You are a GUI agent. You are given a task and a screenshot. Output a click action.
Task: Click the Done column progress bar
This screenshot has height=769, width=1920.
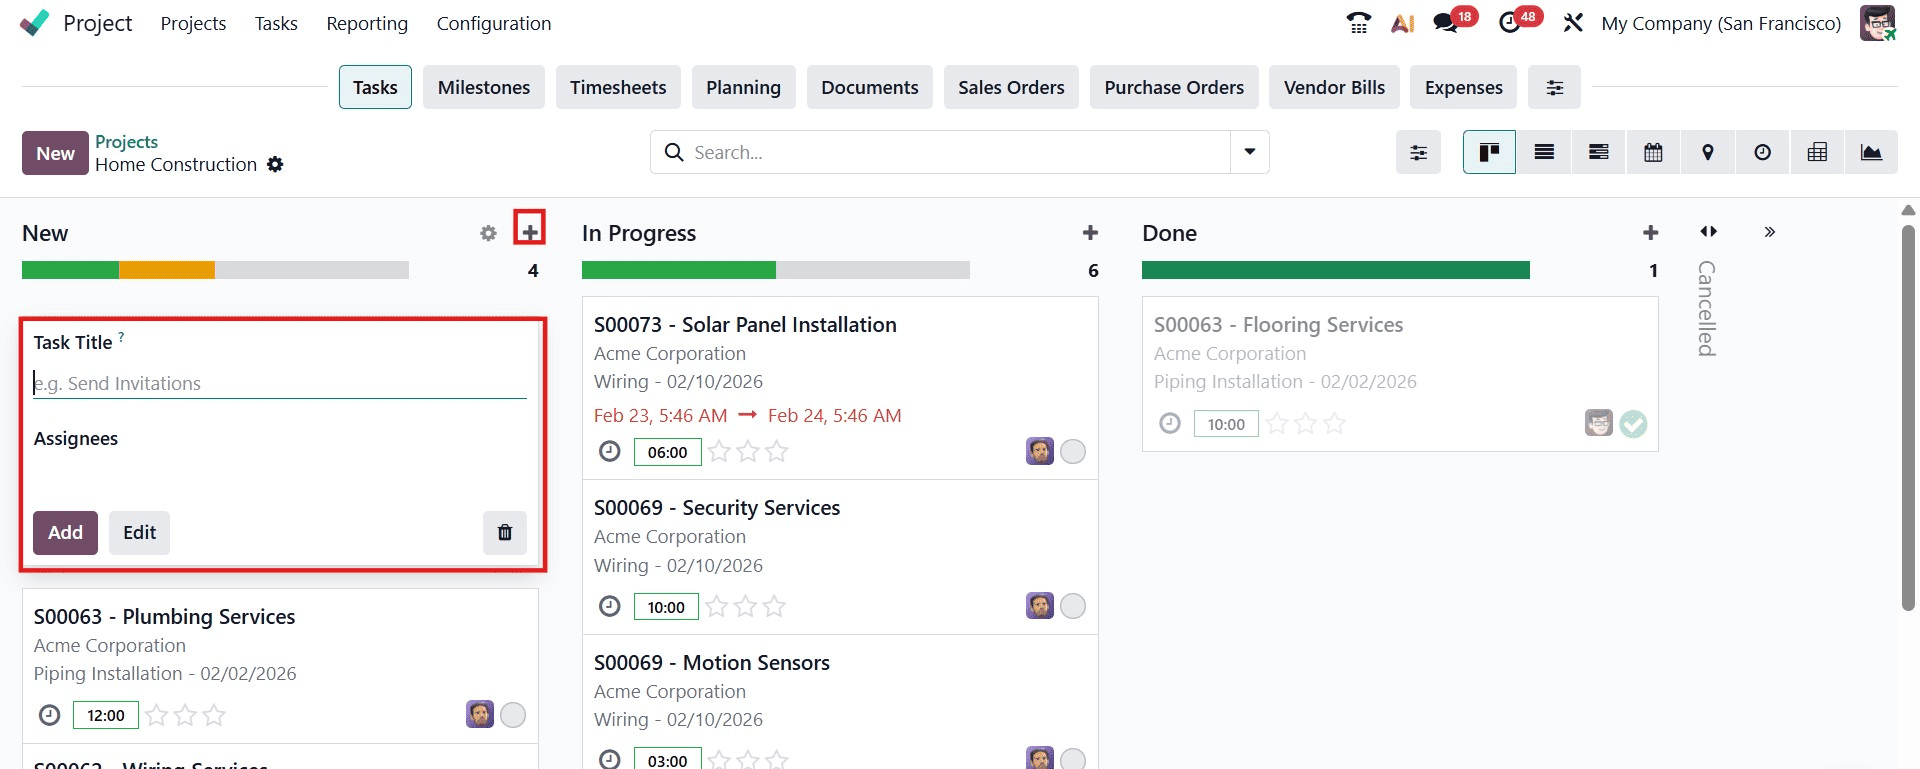(1336, 270)
